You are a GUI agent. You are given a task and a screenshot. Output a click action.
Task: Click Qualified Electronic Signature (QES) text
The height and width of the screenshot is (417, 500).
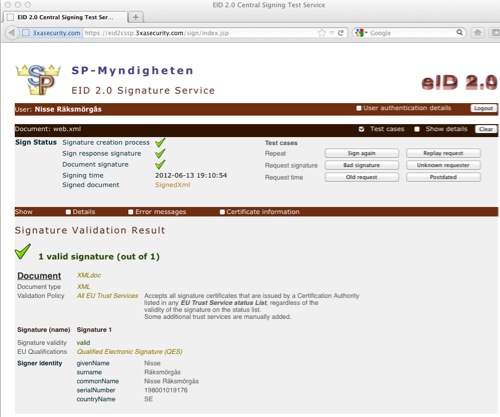130,352
